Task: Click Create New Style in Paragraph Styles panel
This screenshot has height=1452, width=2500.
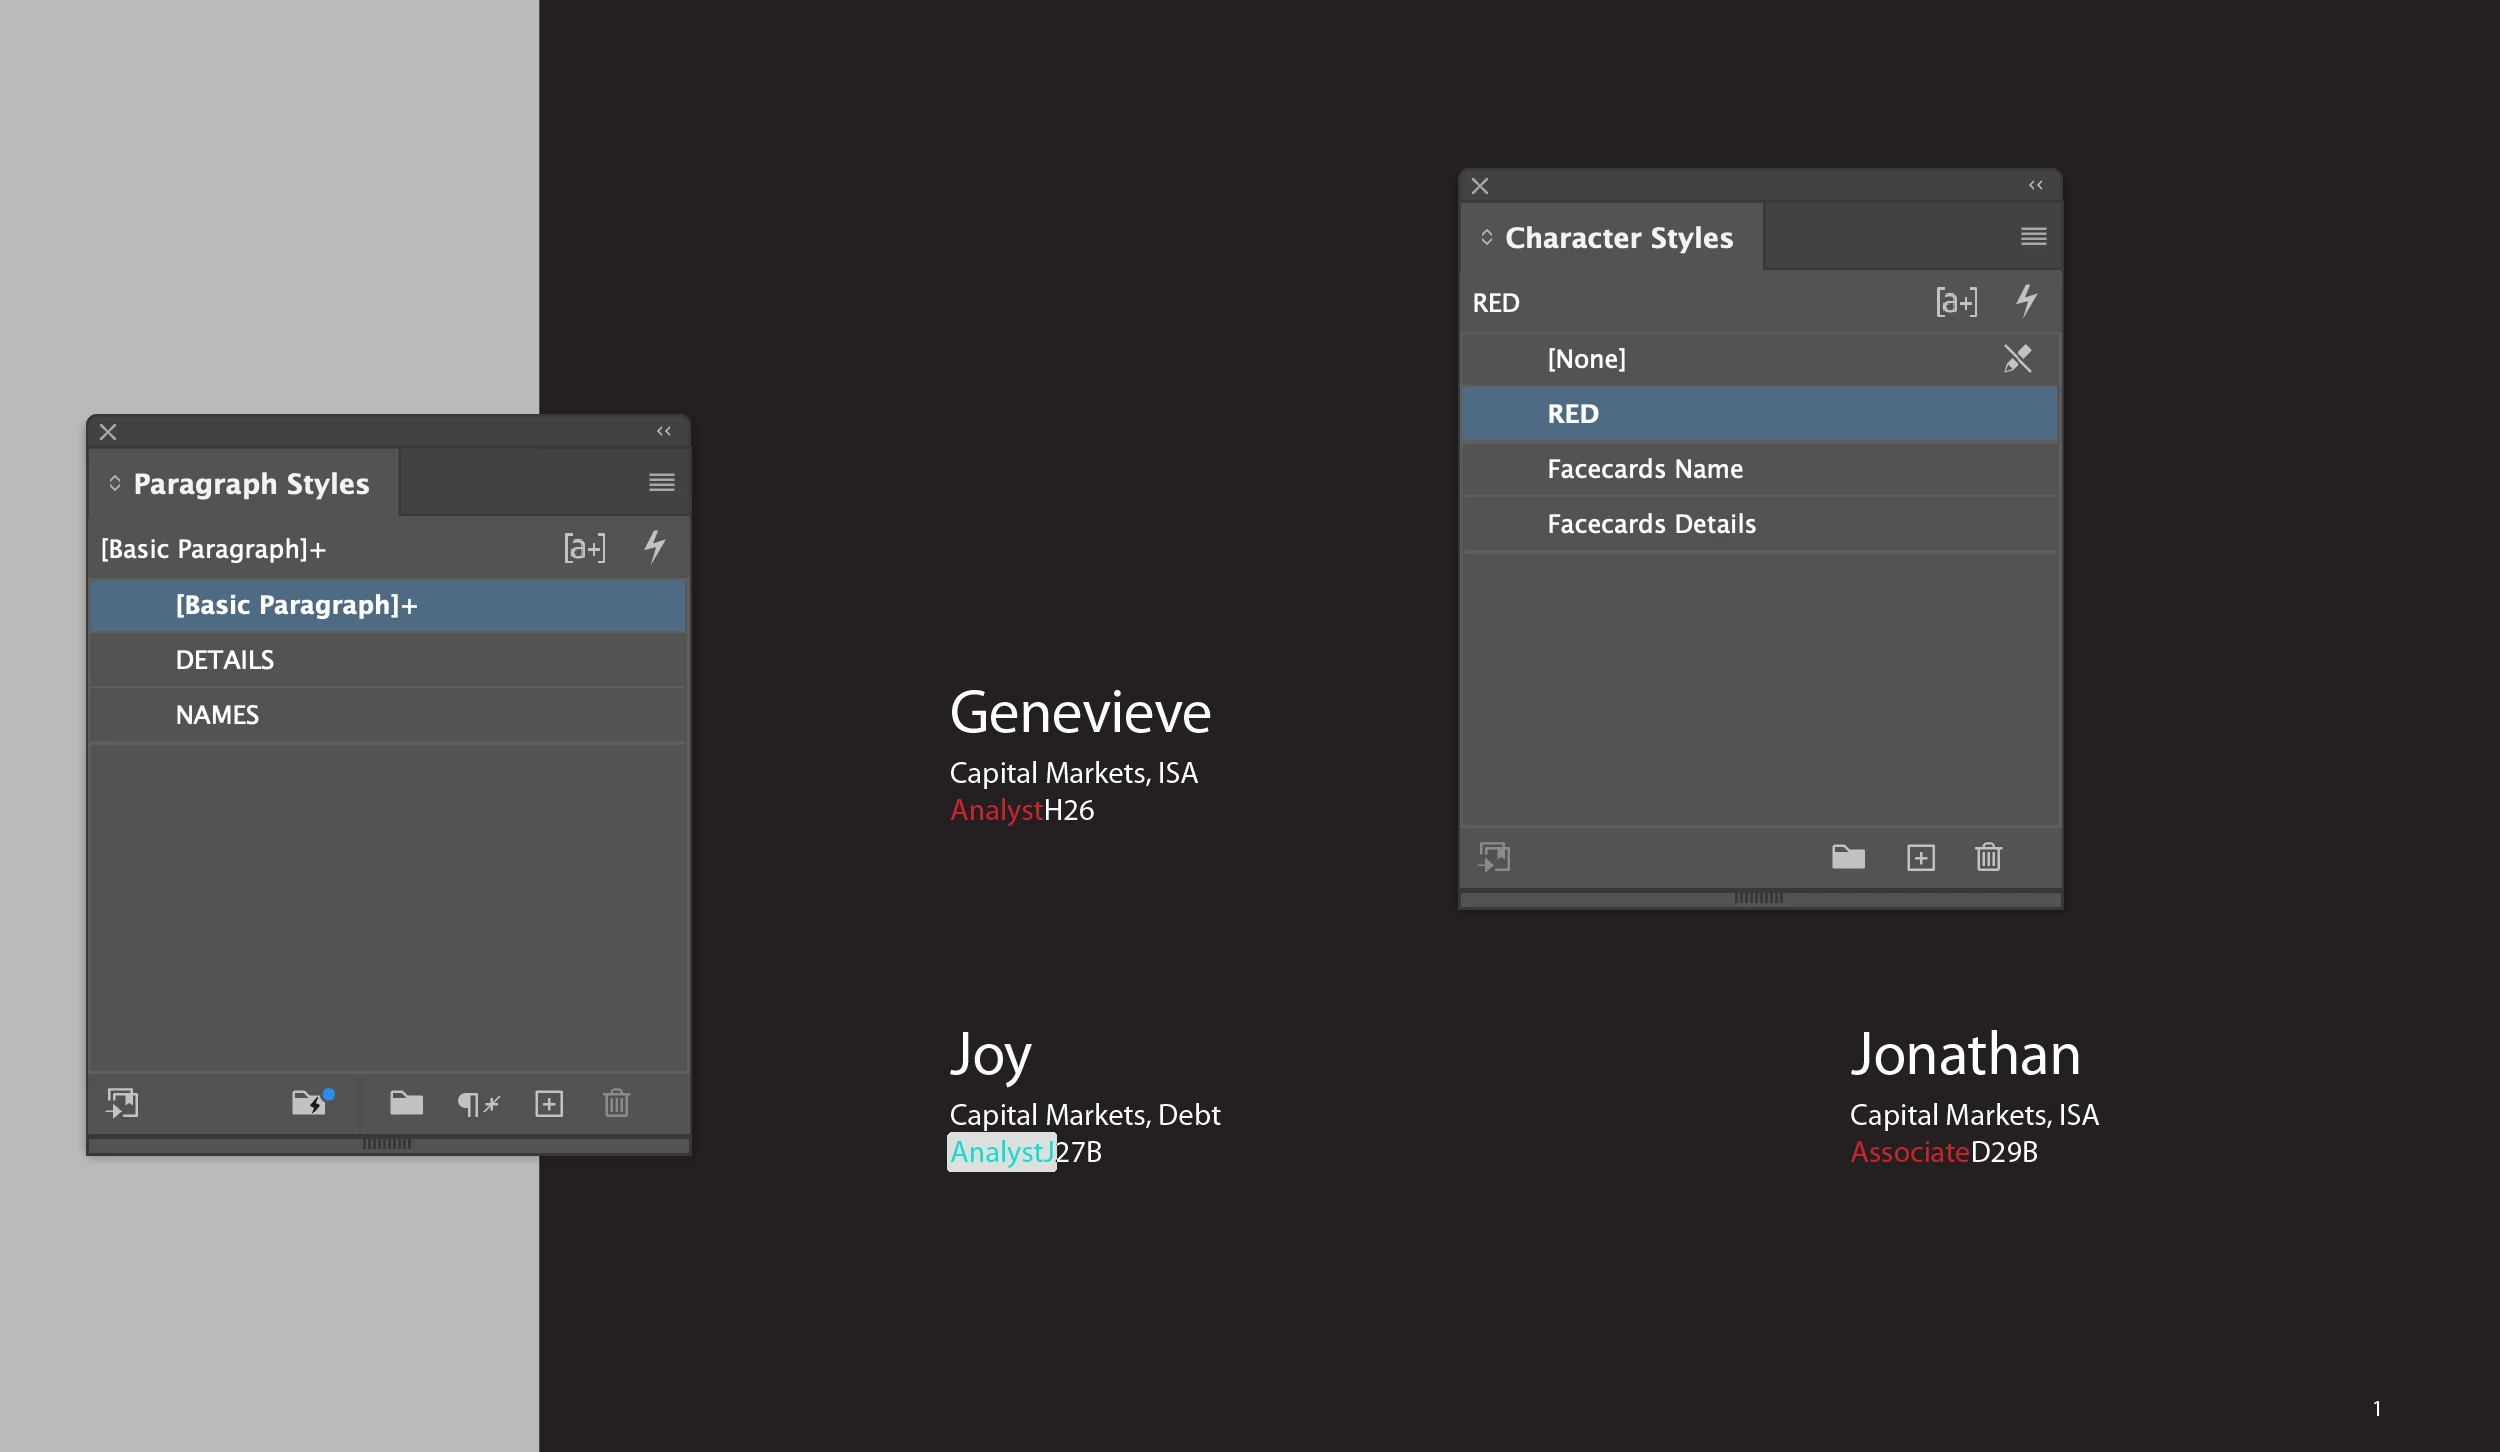Action: (549, 1104)
